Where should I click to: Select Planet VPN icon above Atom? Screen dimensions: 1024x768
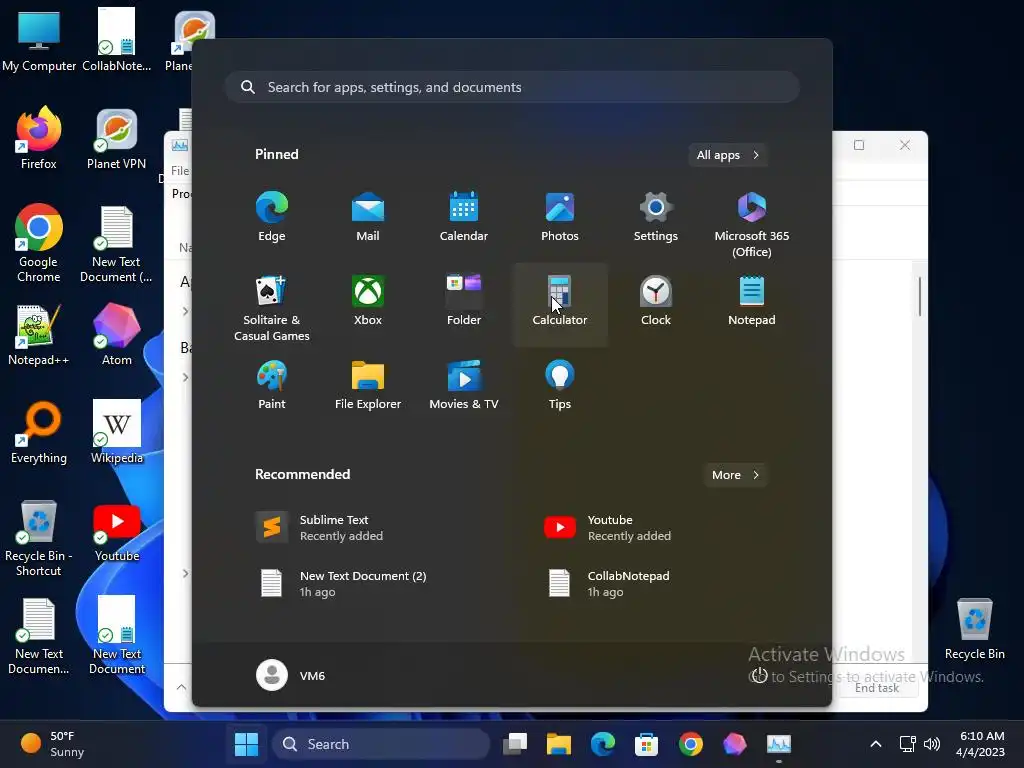point(116,138)
